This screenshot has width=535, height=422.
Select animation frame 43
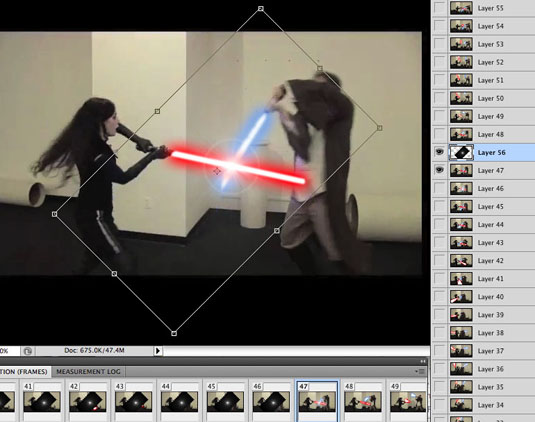tap(133, 401)
